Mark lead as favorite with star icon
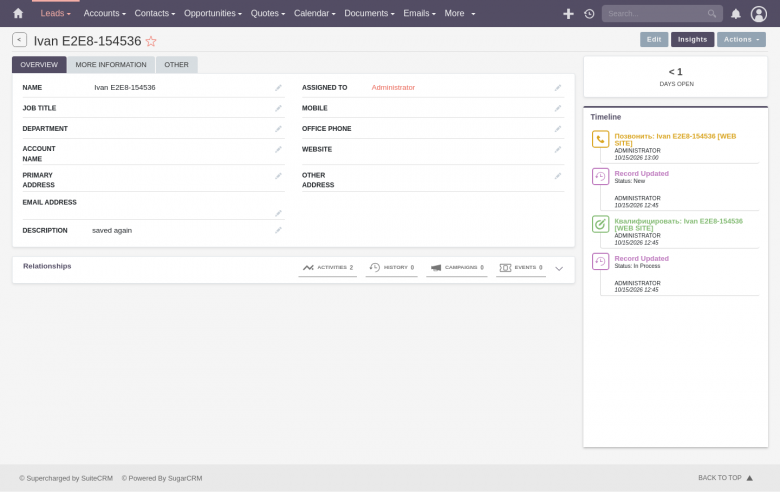Viewport: 780px width, 492px height. click(x=151, y=41)
